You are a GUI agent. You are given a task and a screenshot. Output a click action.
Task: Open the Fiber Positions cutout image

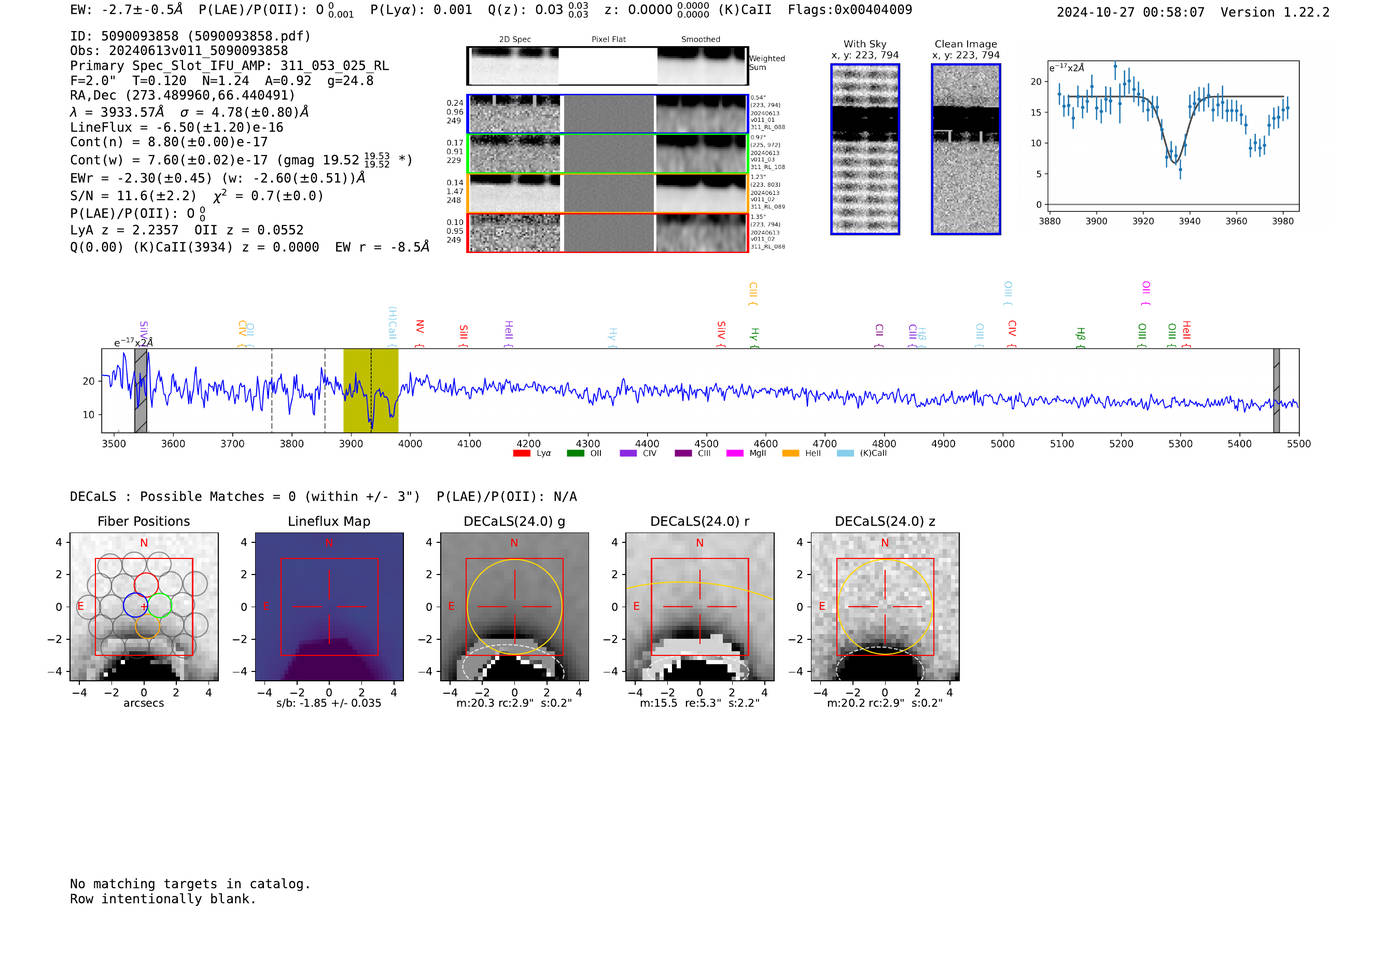[144, 607]
